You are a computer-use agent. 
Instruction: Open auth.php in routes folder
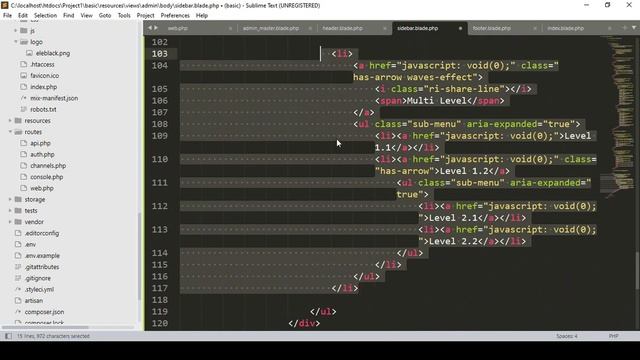(42, 154)
